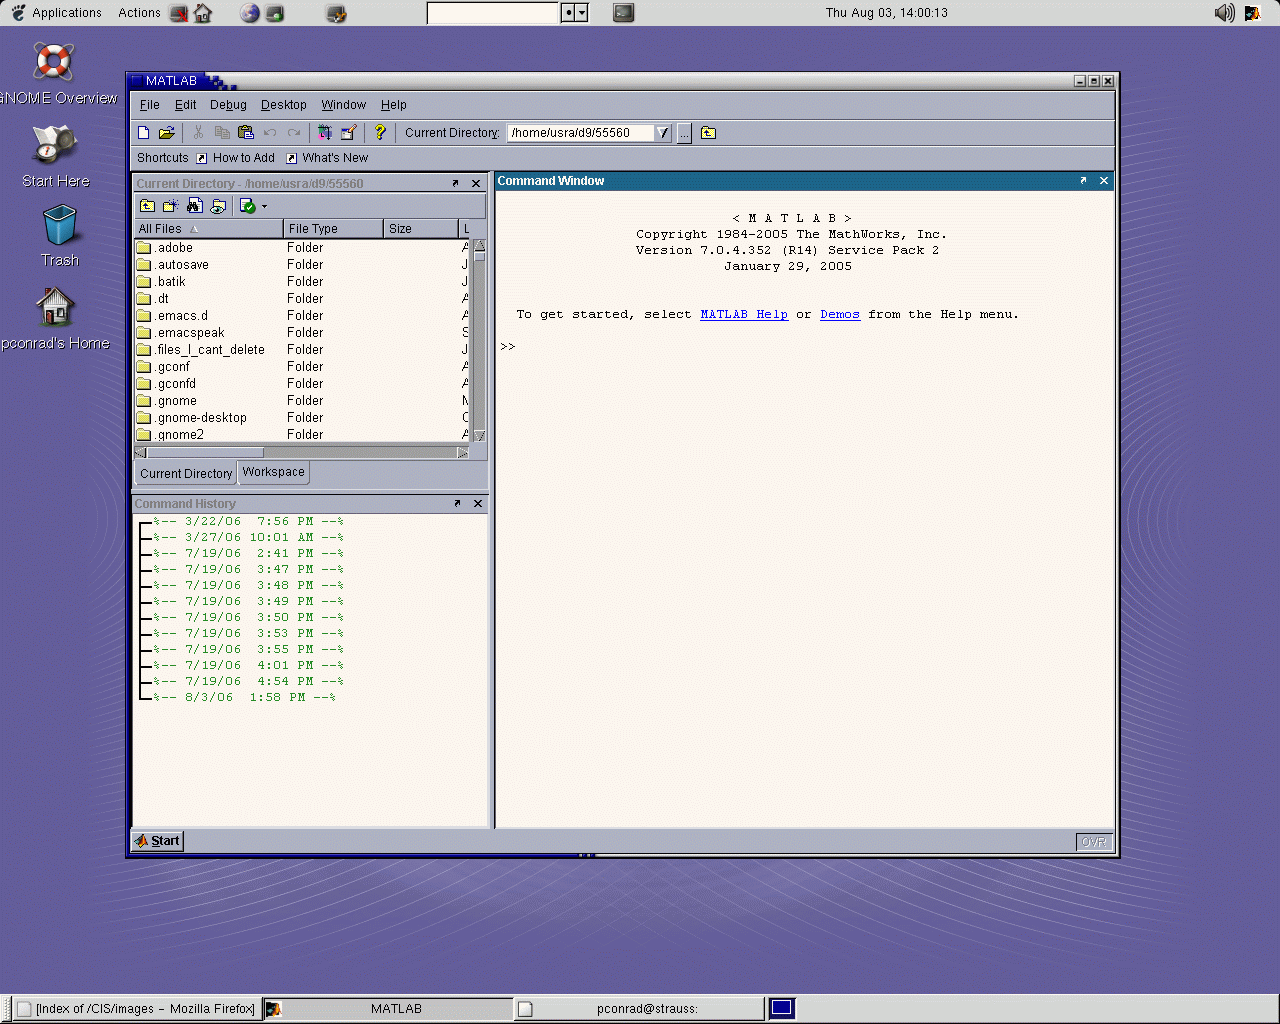Viewport: 1280px width, 1024px height.
Task: Select the .files_I_cant_delete folder
Action: pyautogui.click(x=301, y=350)
